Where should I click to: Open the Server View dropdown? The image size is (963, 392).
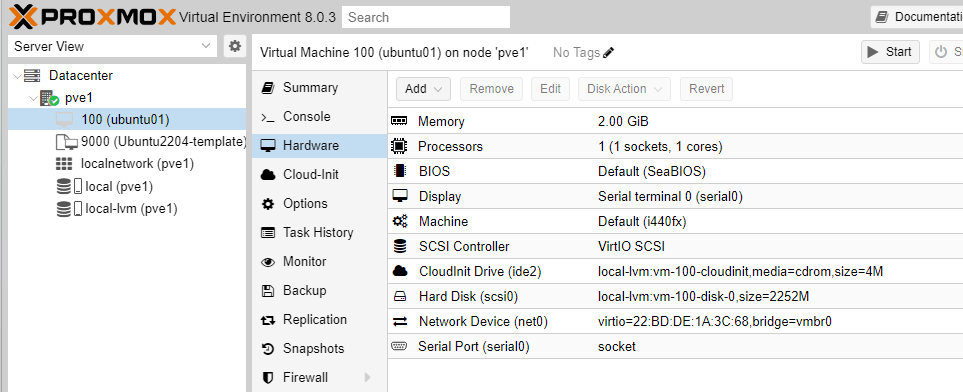tap(112, 46)
